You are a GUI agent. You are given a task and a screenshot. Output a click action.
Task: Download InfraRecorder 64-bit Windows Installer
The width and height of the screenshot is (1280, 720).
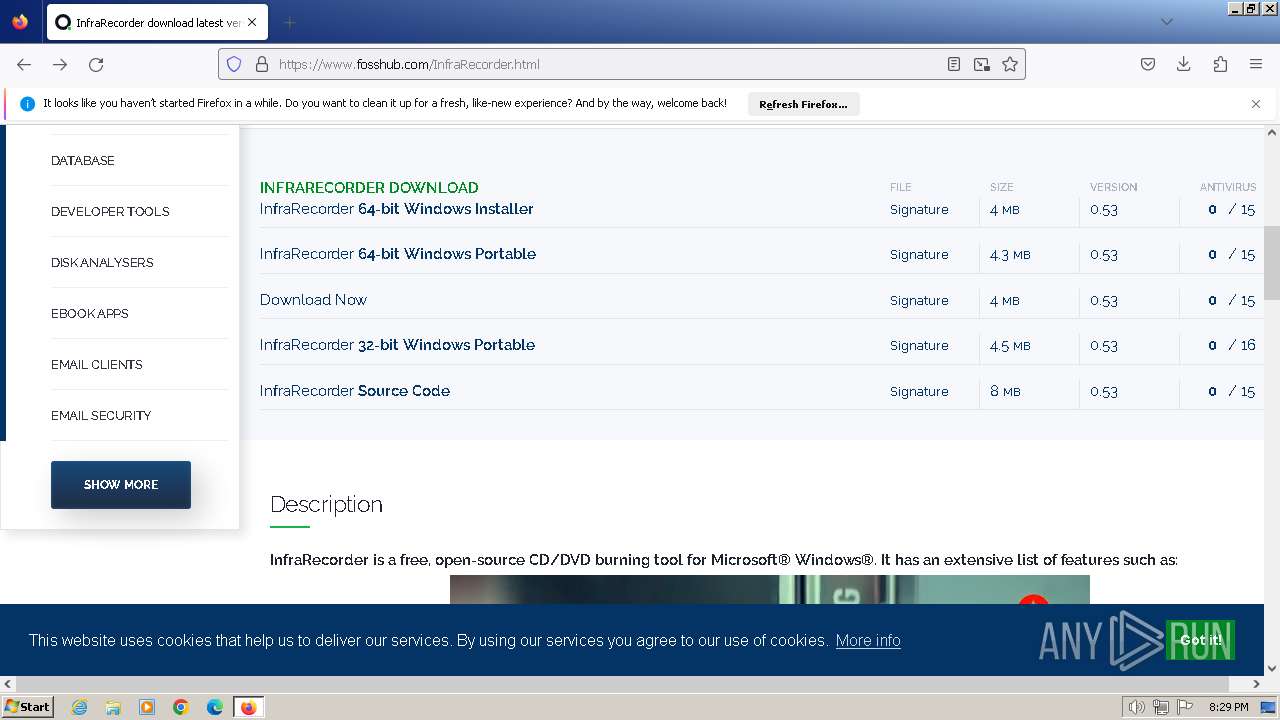(x=397, y=209)
